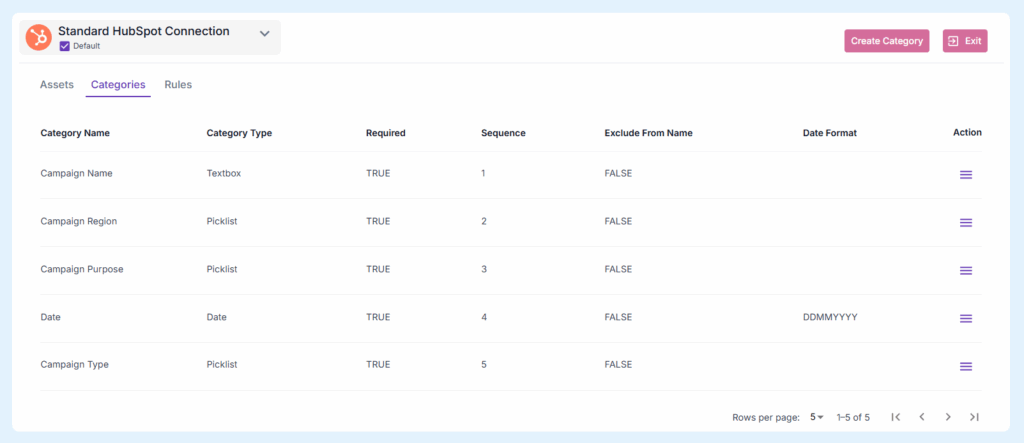The image size is (1024, 443).
Task: Switch to the Rules tab
Action: tap(178, 85)
